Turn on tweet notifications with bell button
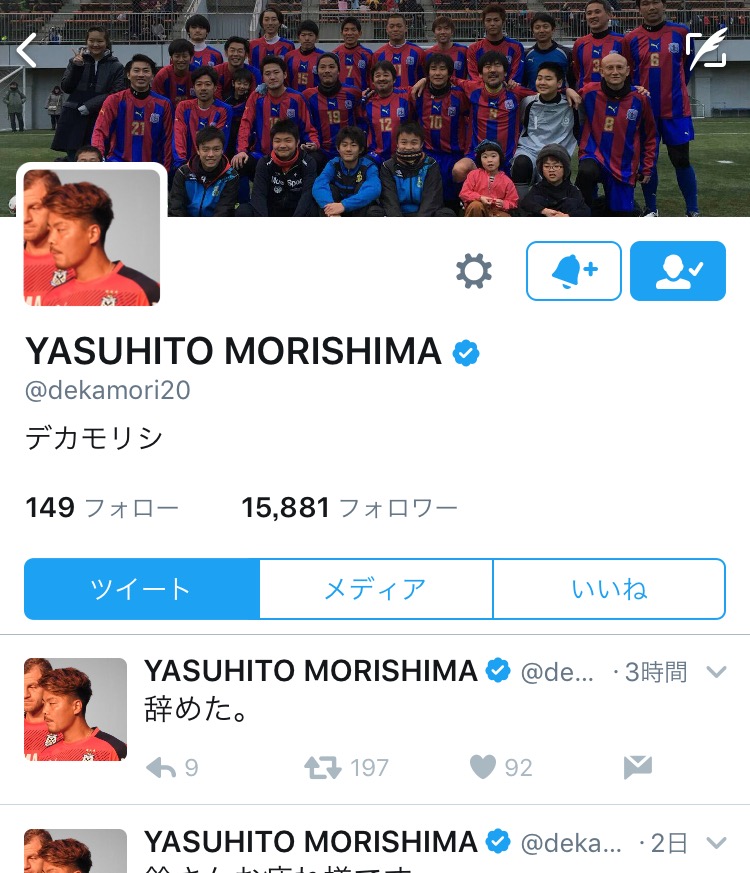 pos(573,271)
